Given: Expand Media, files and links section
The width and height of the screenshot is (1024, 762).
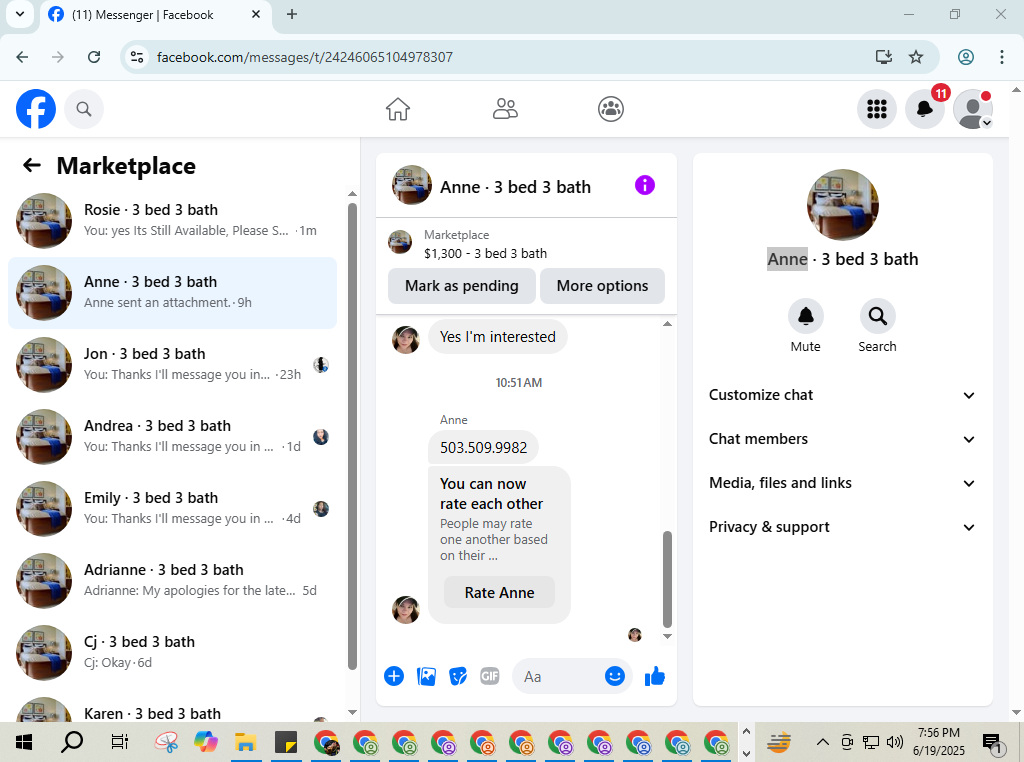Looking at the screenshot, I should coord(842,483).
